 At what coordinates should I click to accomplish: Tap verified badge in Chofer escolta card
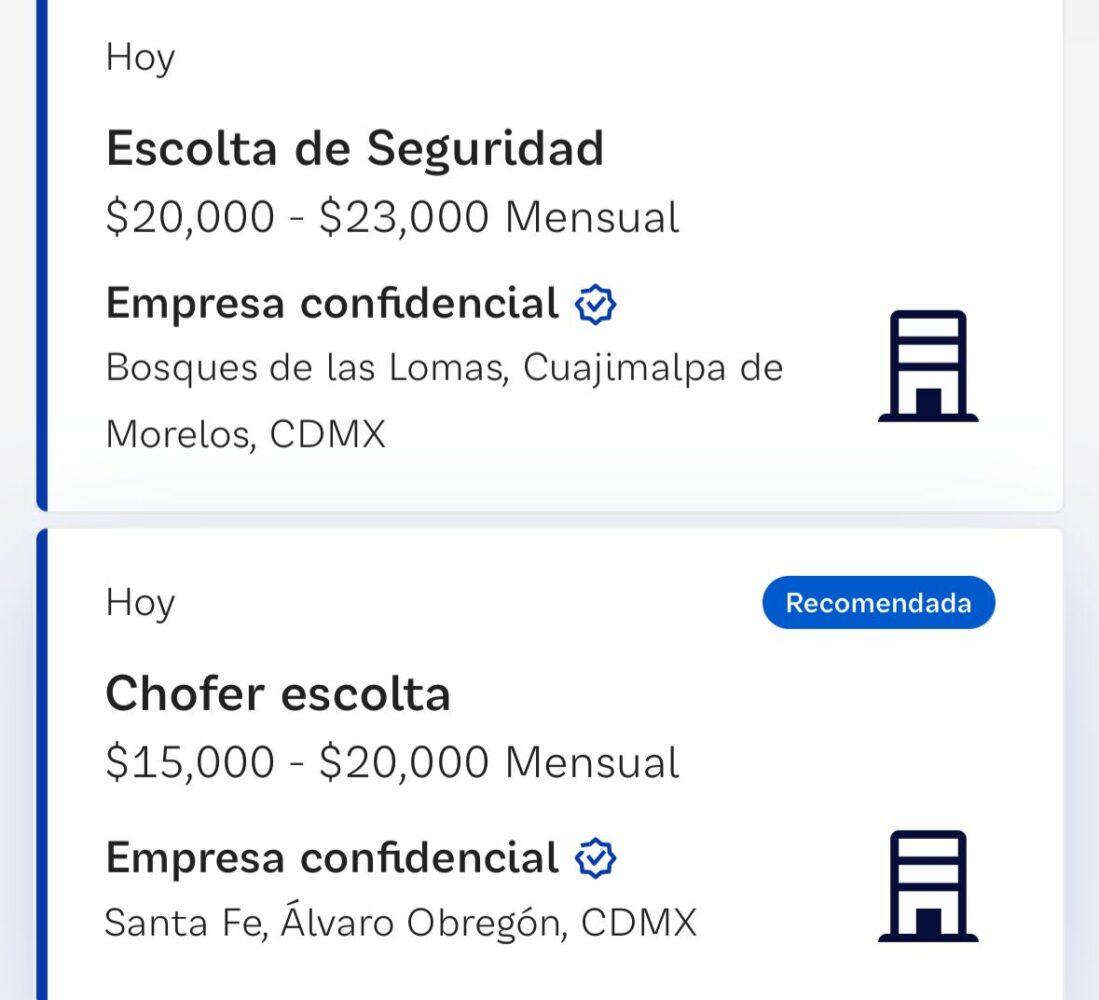pos(596,859)
